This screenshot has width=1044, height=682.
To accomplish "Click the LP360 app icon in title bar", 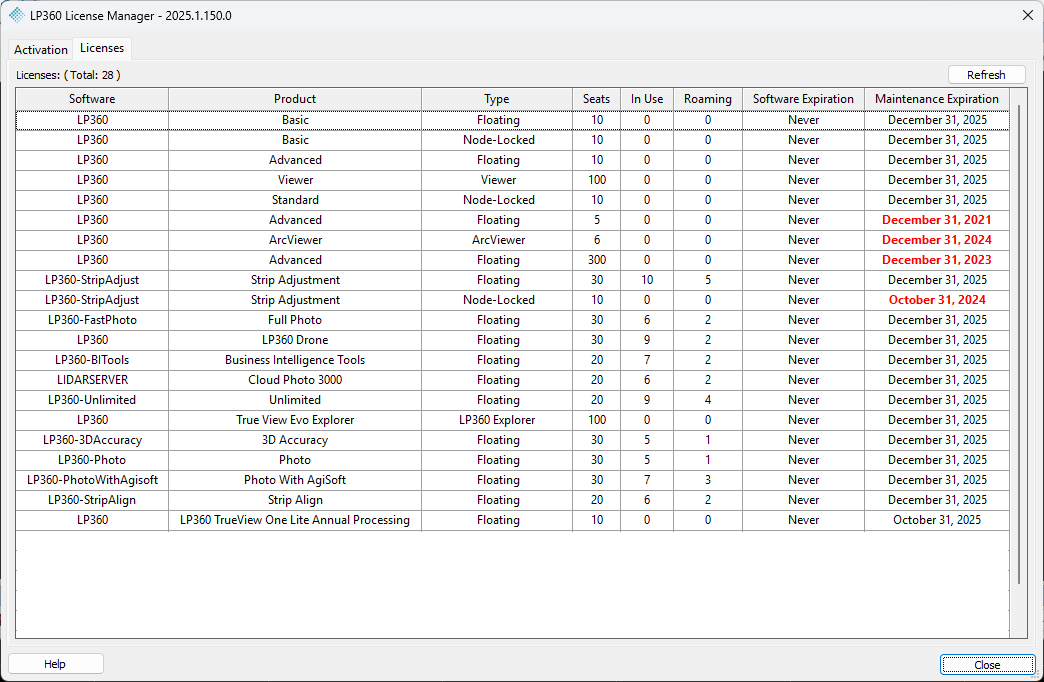I will [x=17, y=15].
